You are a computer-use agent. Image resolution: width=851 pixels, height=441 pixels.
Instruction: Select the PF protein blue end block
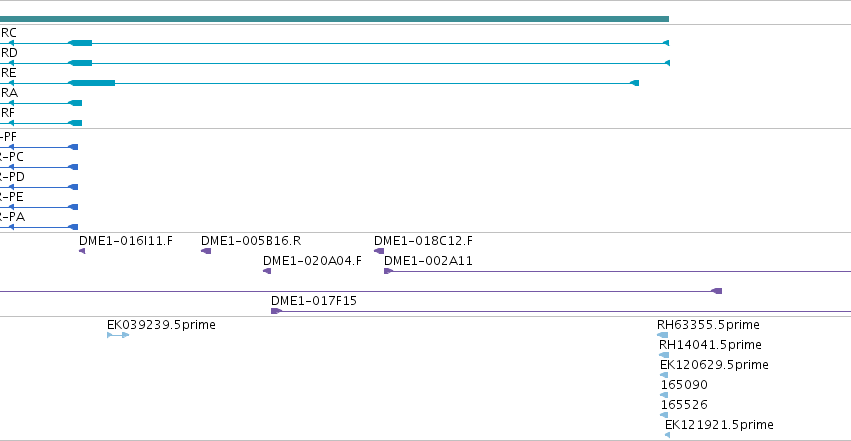(73, 147)
